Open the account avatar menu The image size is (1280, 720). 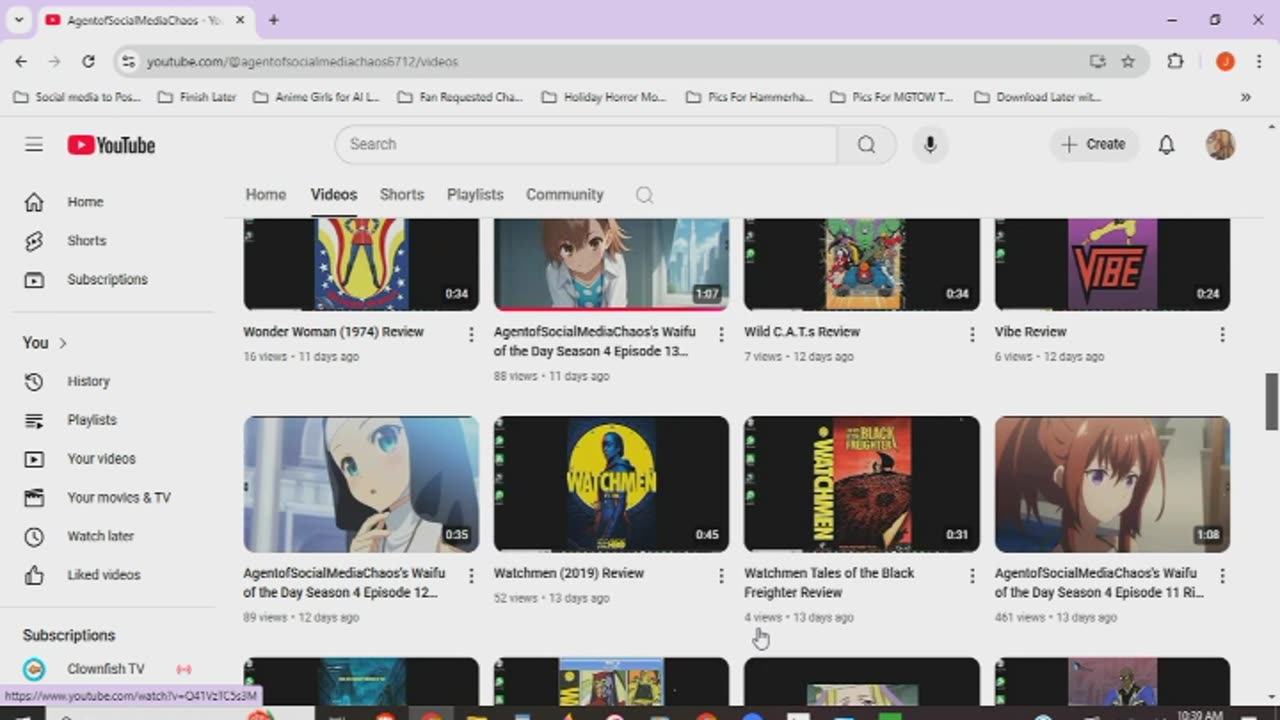pyautogui.click(x=1220, y=145)
